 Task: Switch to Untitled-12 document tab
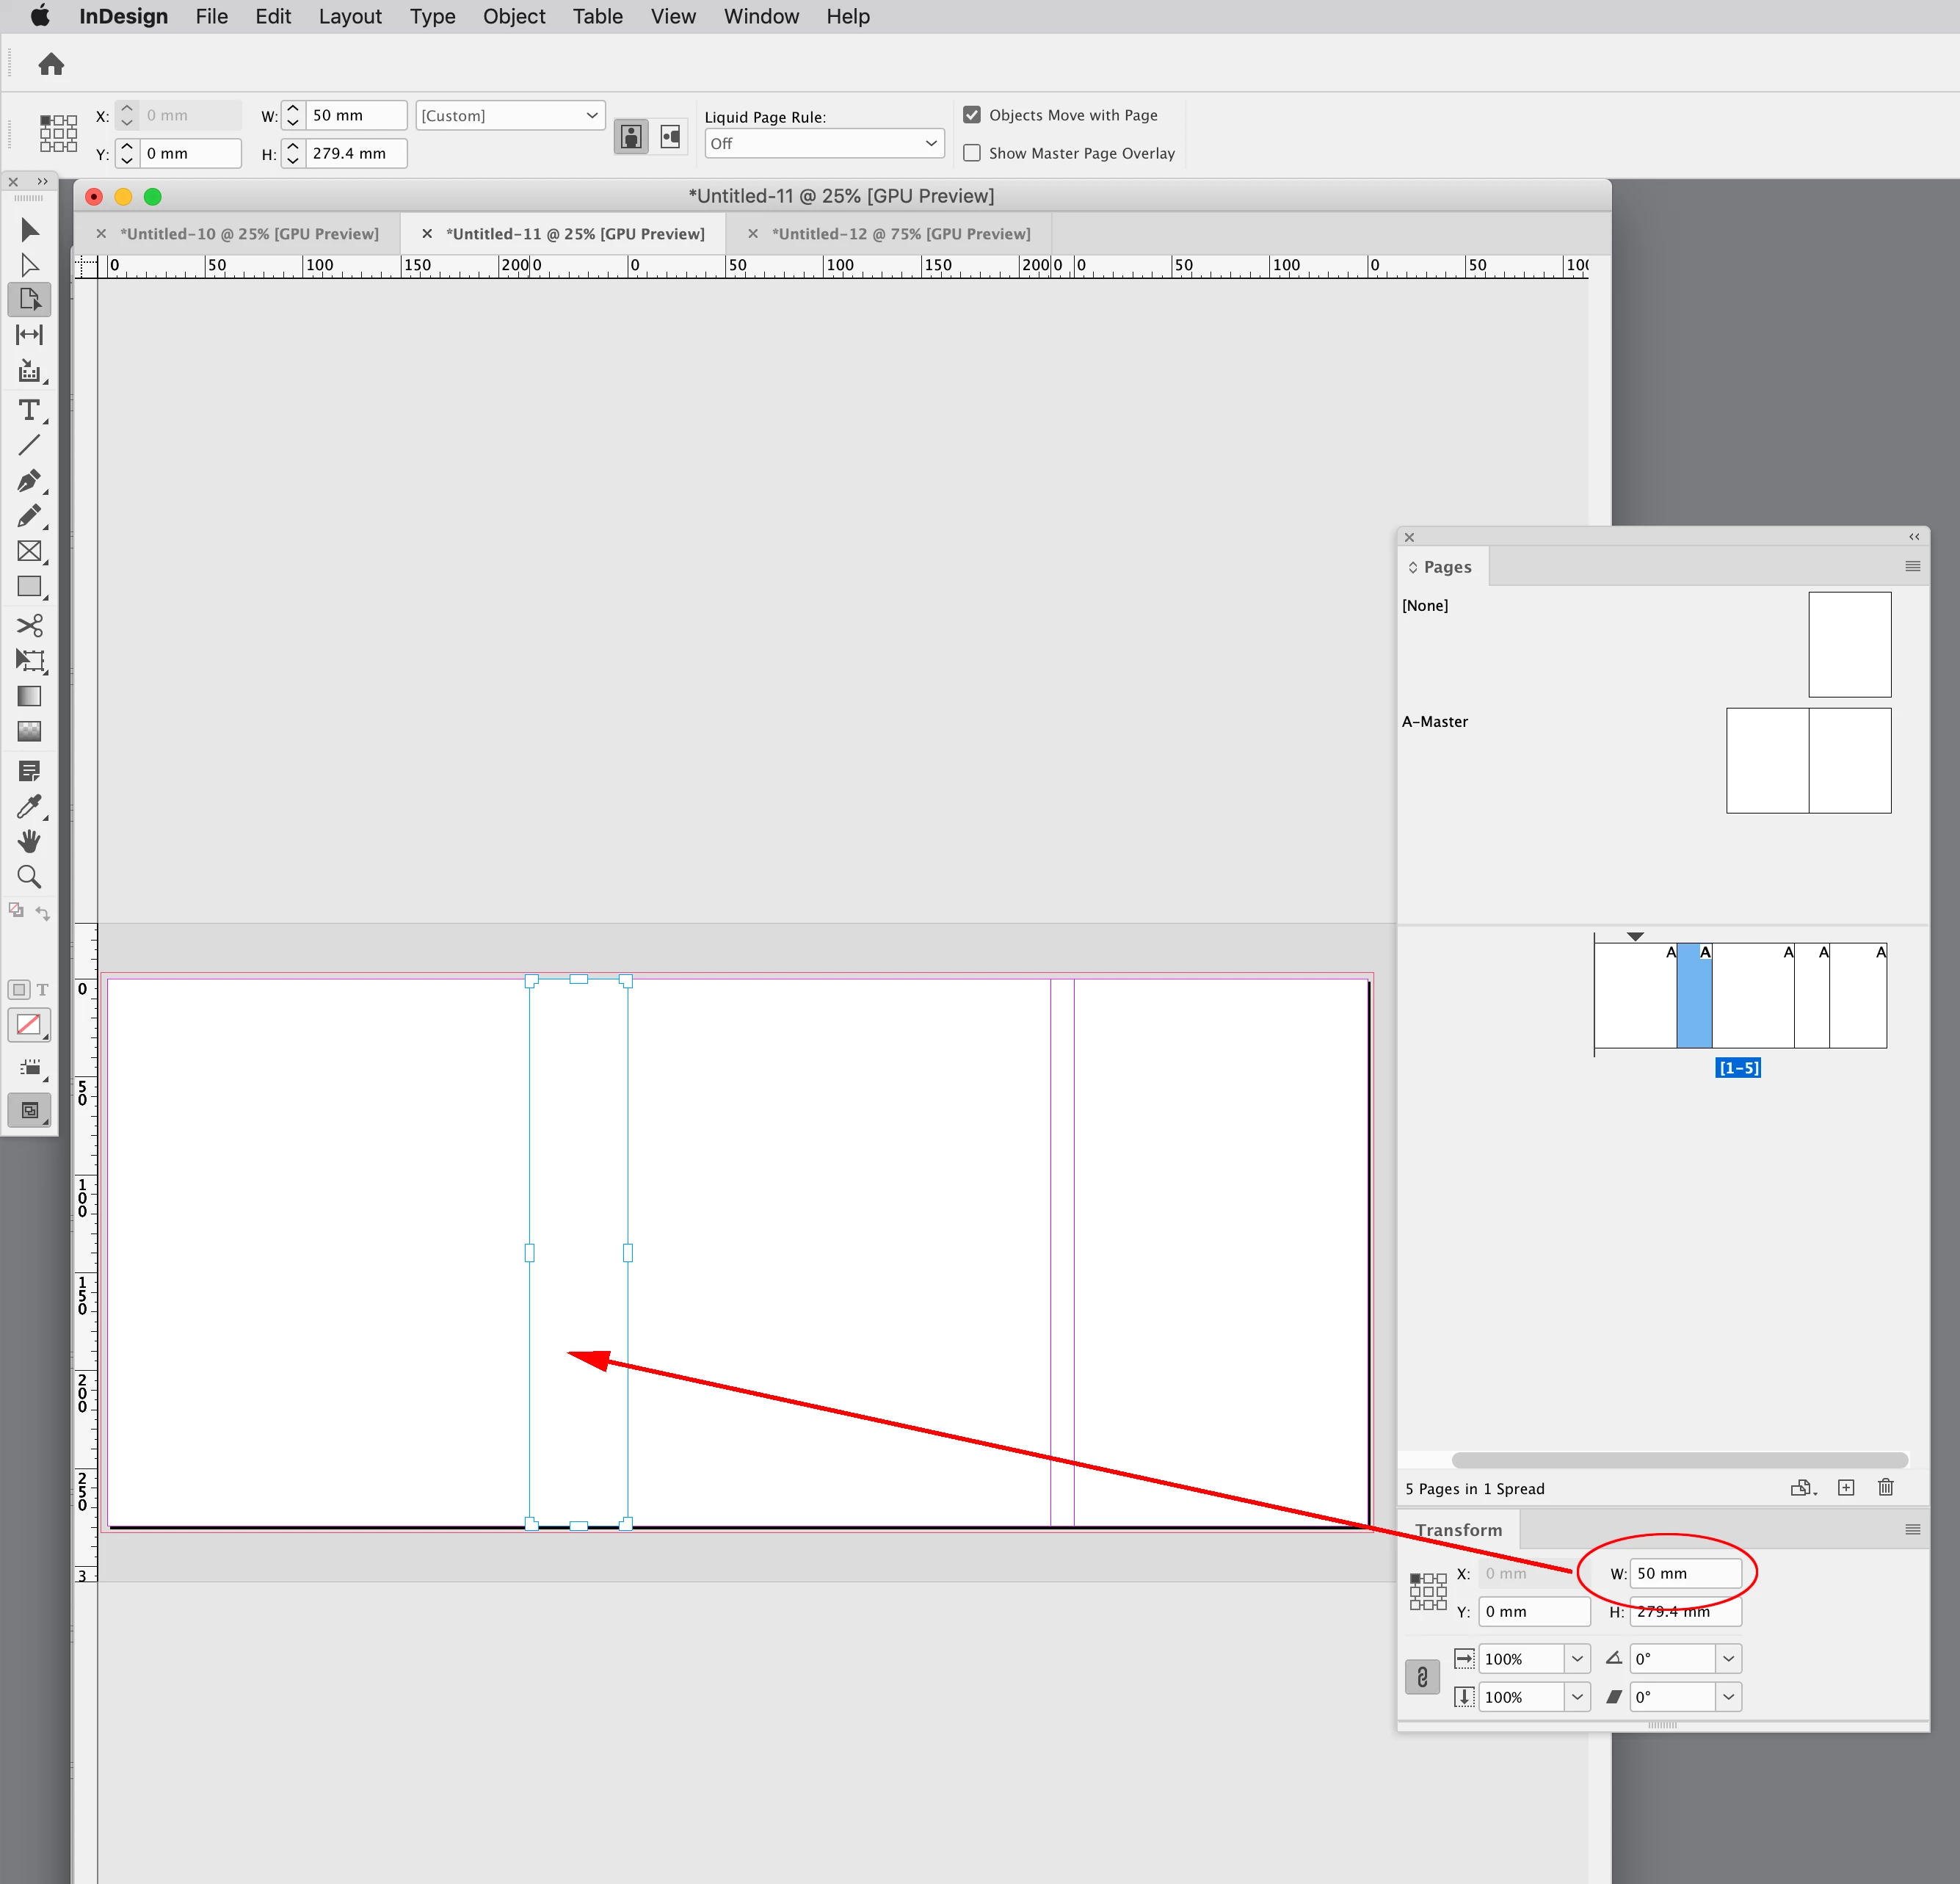[x=900, y=233]
